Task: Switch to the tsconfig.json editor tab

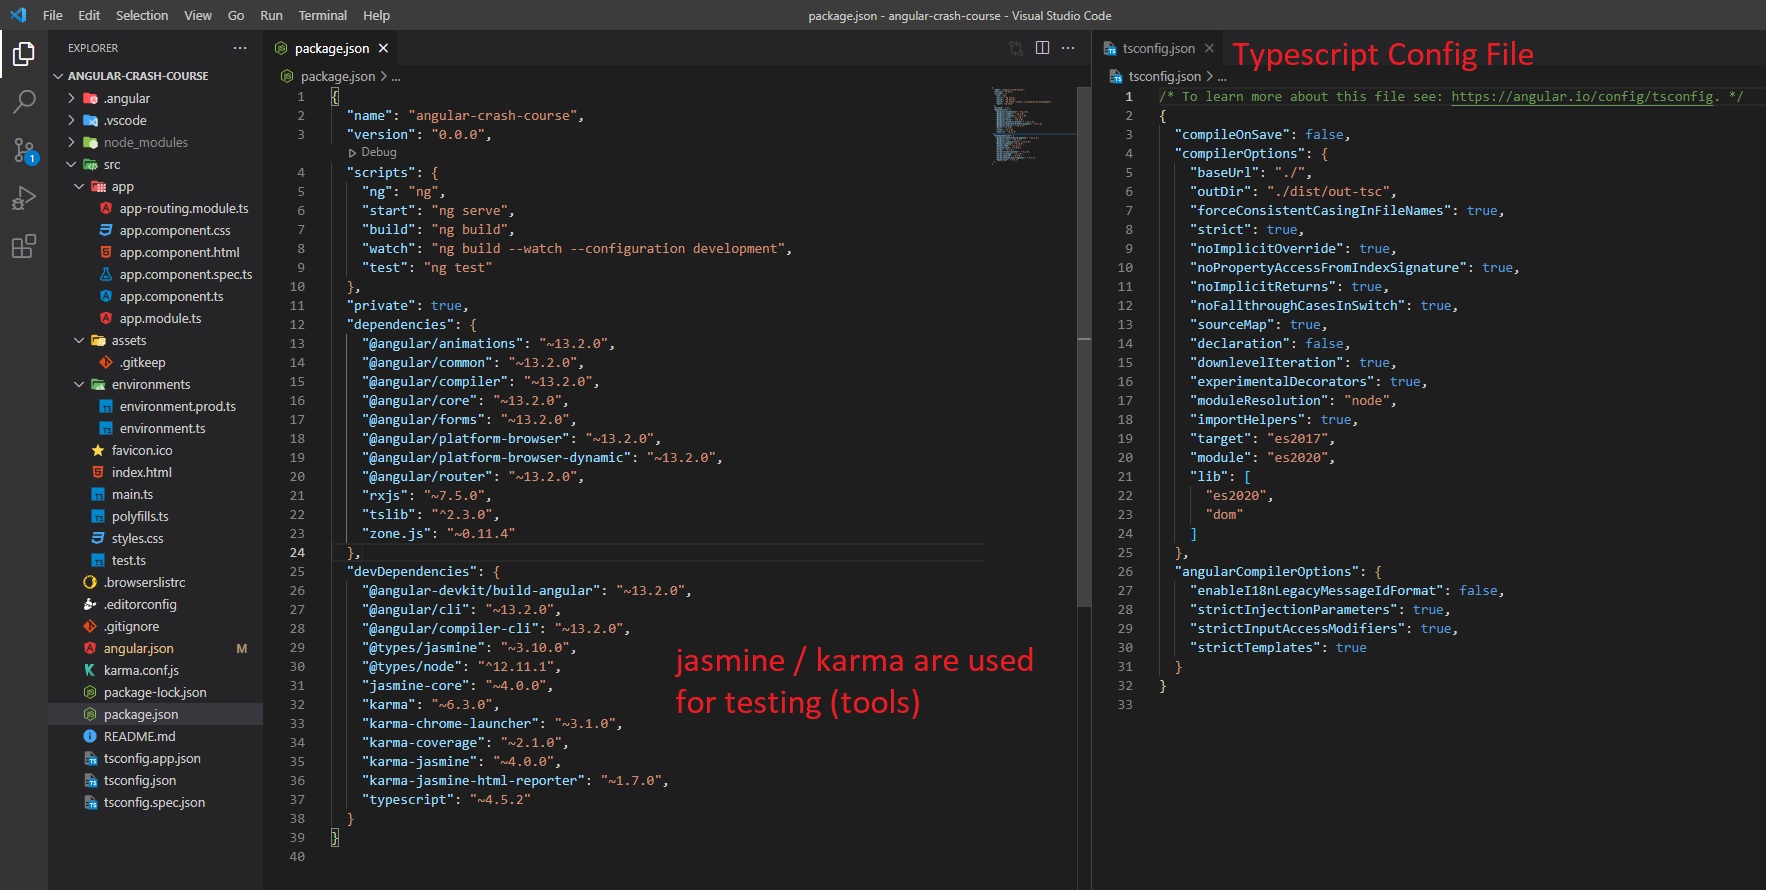Action: coord(1158,48)
